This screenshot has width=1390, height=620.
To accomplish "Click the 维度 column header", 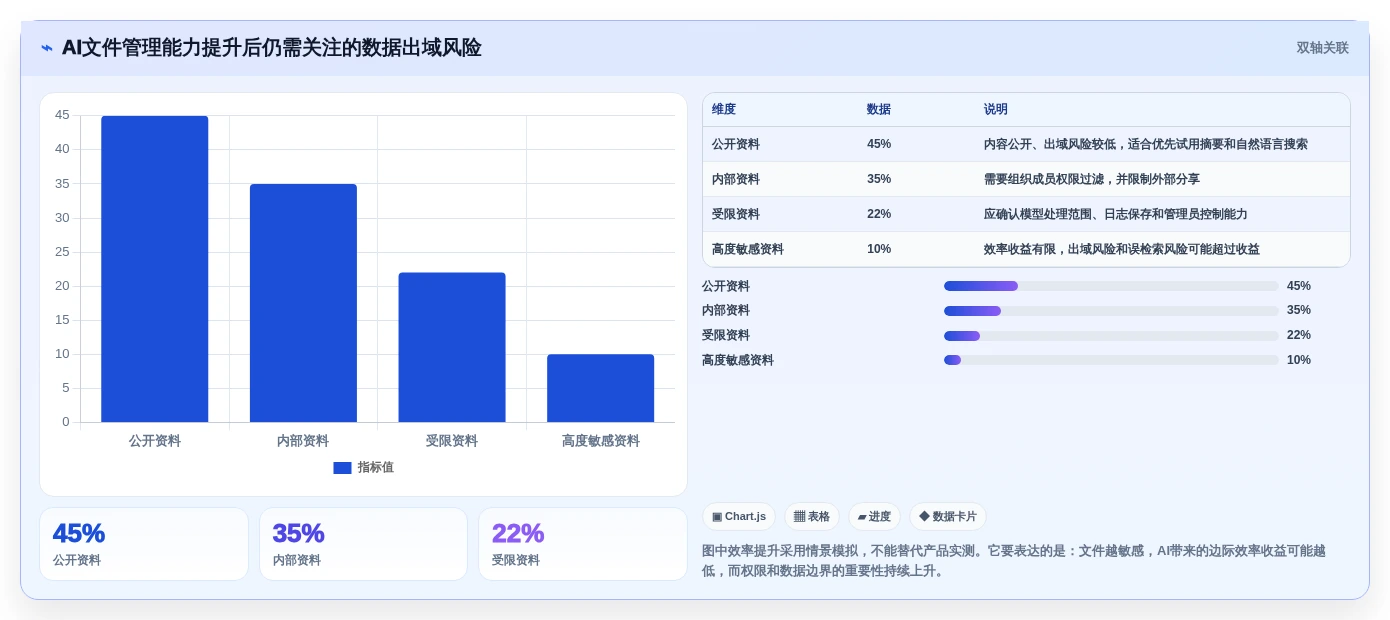I will [x=724, y=110].
